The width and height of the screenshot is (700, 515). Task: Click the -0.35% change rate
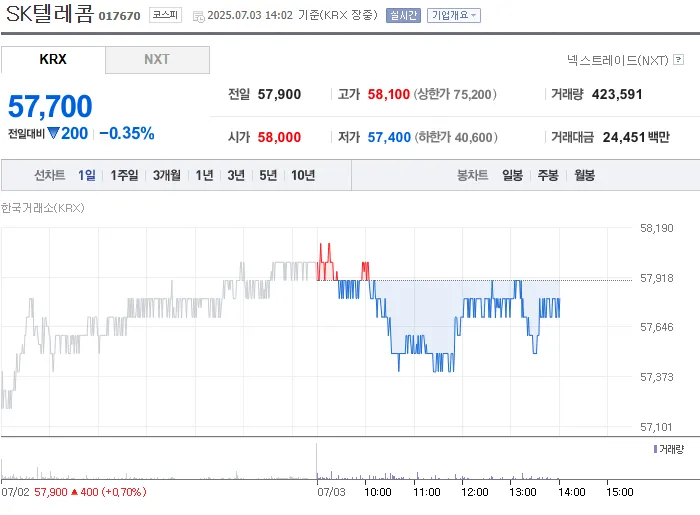point(127,133)
